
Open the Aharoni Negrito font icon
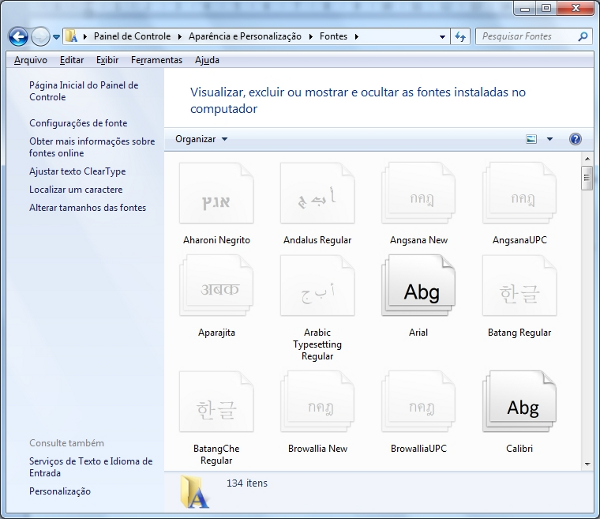click(216, 193)
